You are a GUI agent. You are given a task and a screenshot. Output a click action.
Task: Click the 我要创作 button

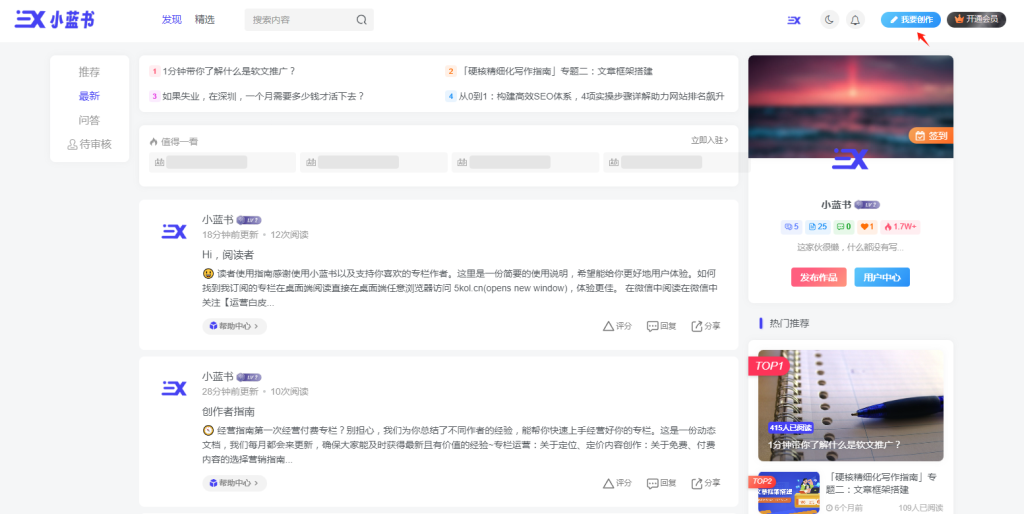coord(910,20)
